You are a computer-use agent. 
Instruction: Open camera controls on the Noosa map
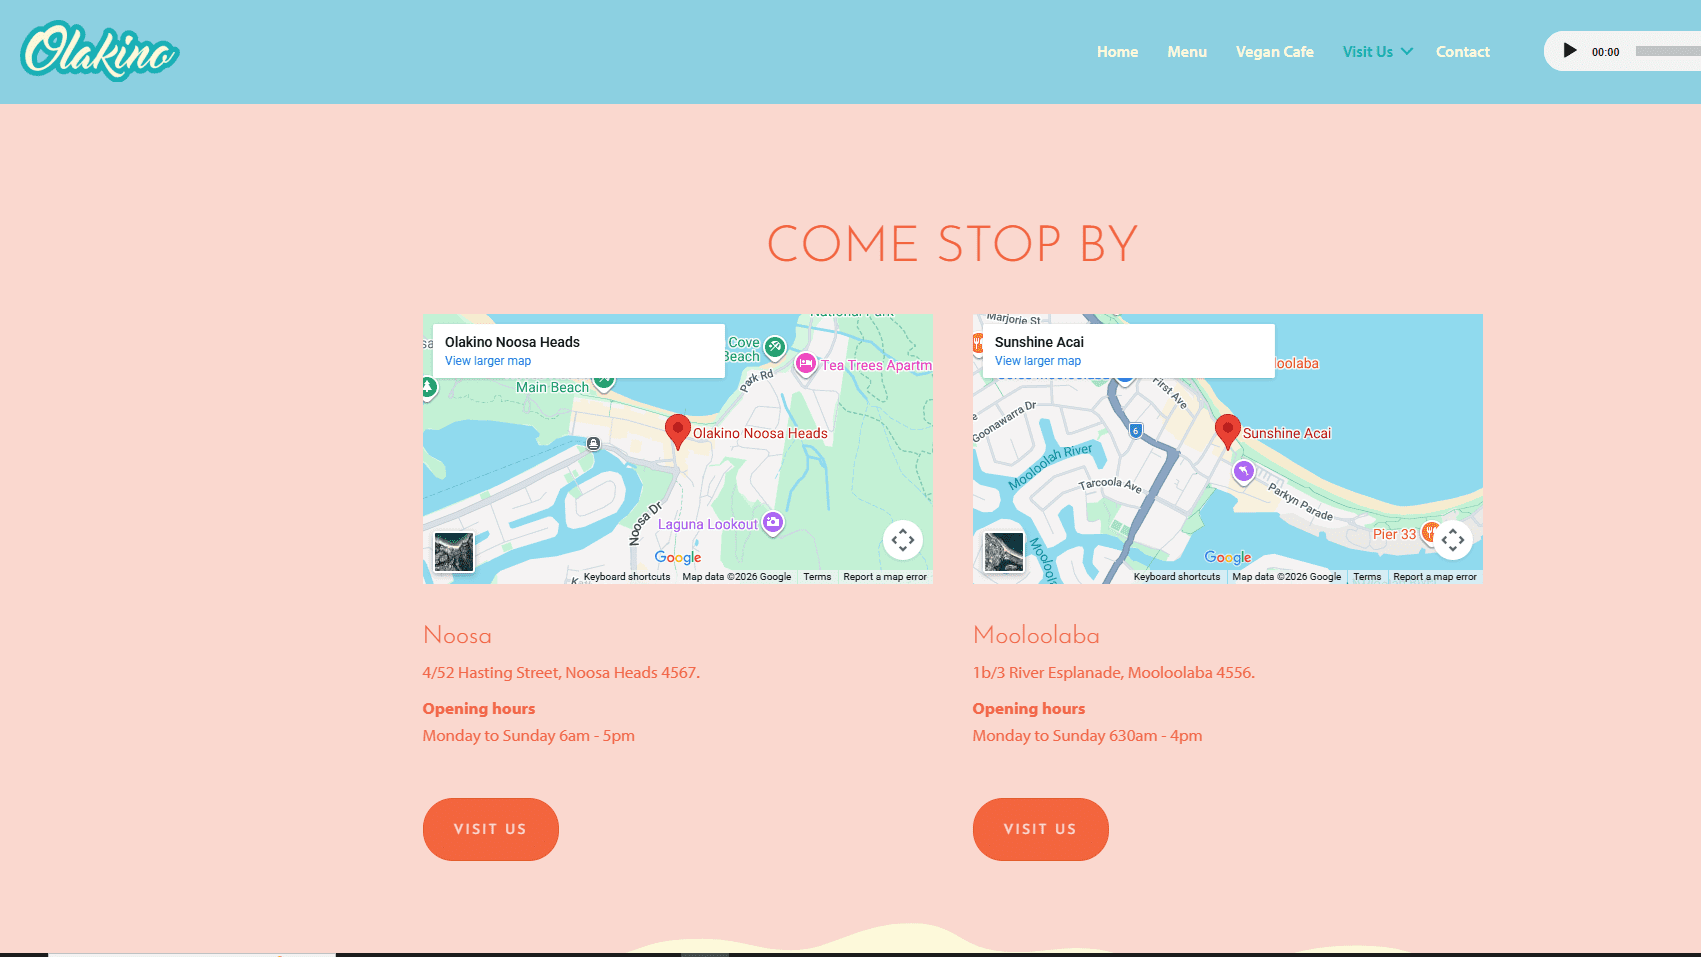click(903, 540)
